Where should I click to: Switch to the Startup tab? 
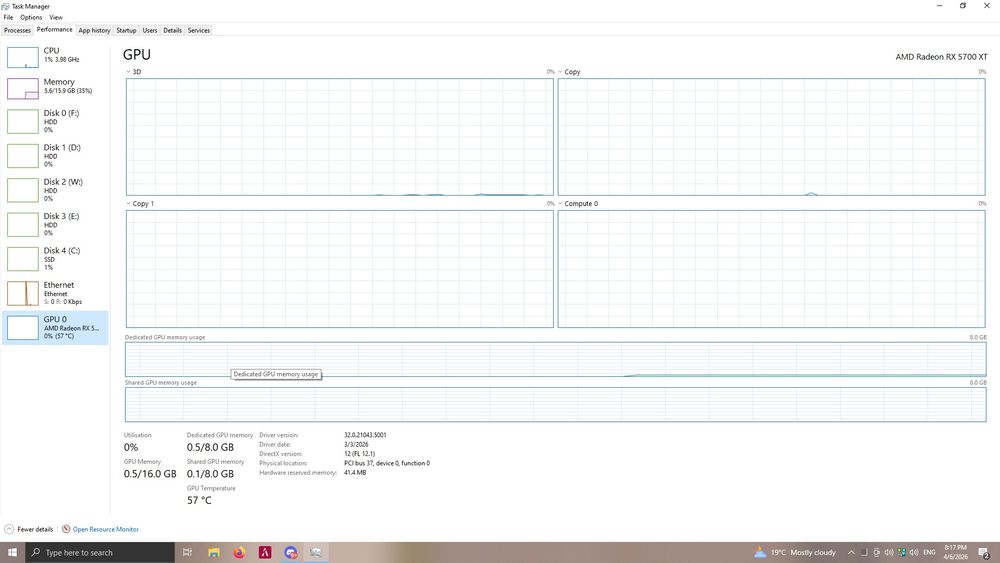126,30
